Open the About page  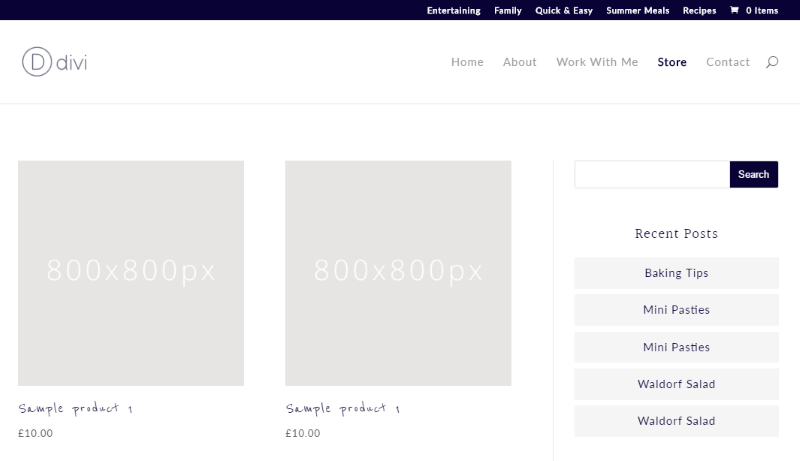(519, 62)
